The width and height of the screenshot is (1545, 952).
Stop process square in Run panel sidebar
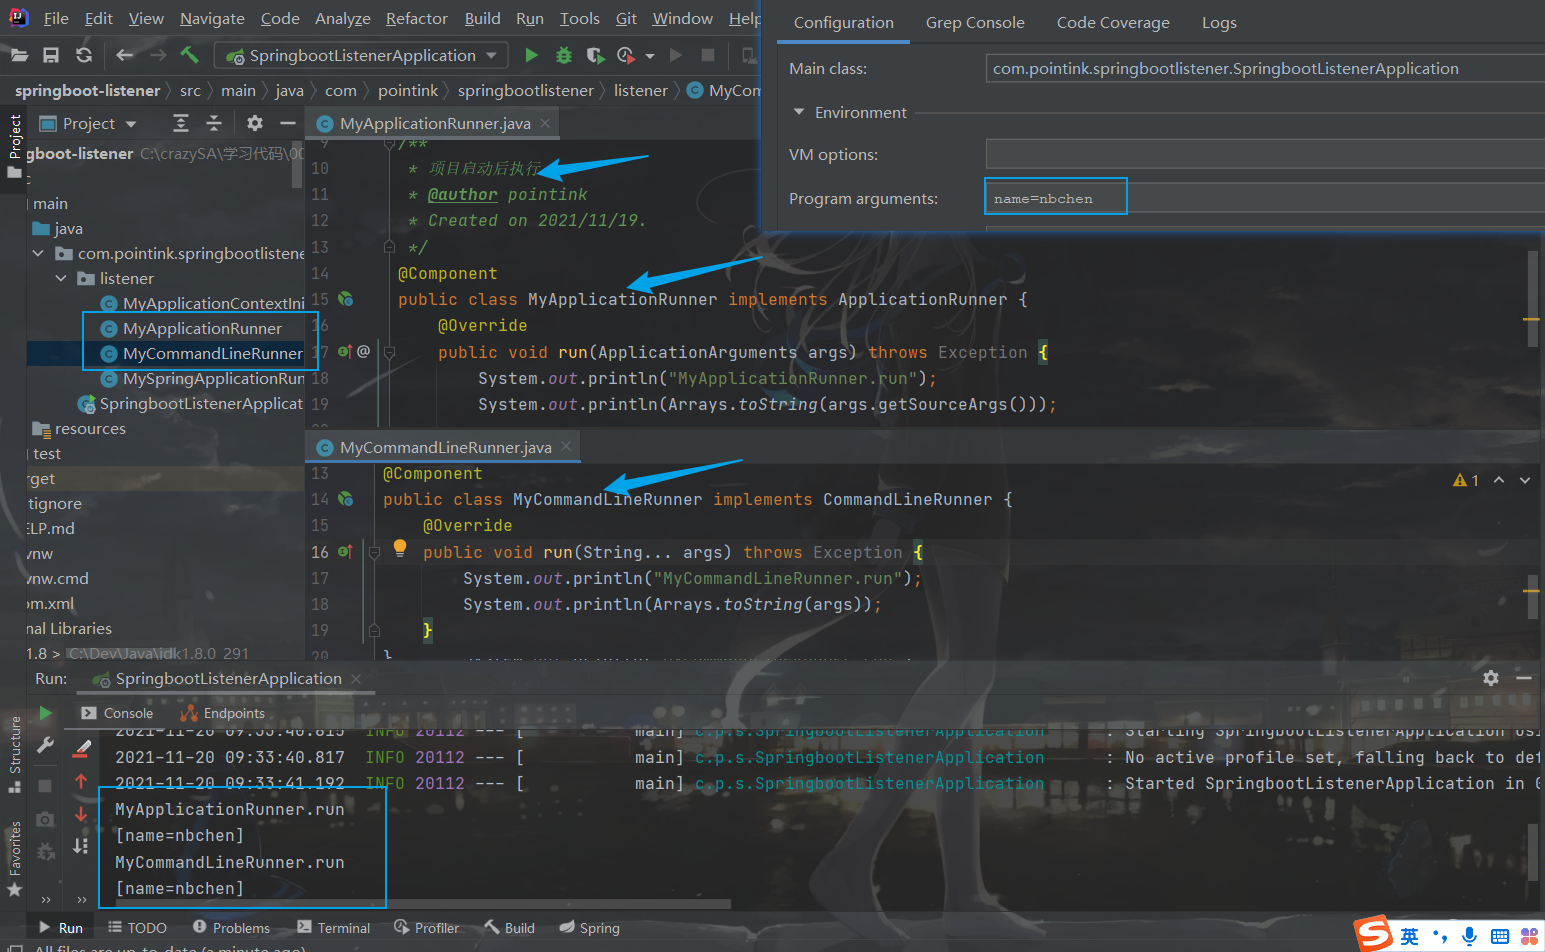click(45, 786)
